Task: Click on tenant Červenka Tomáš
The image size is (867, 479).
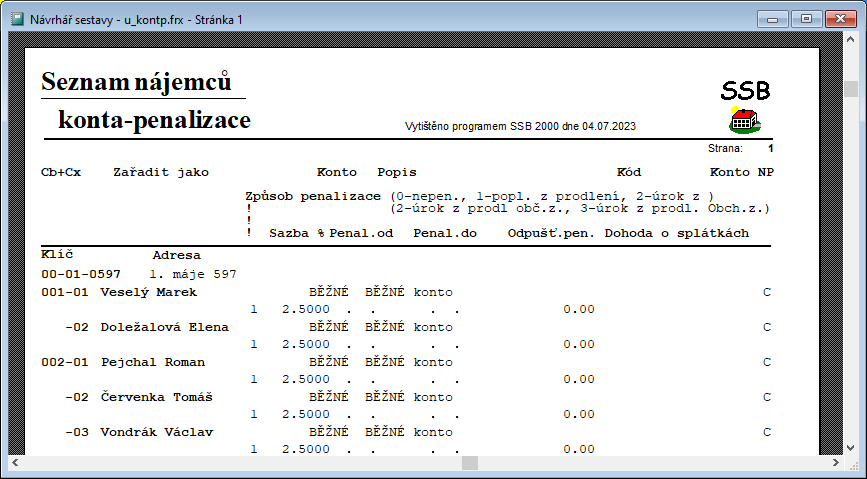Action: point(156,397)
